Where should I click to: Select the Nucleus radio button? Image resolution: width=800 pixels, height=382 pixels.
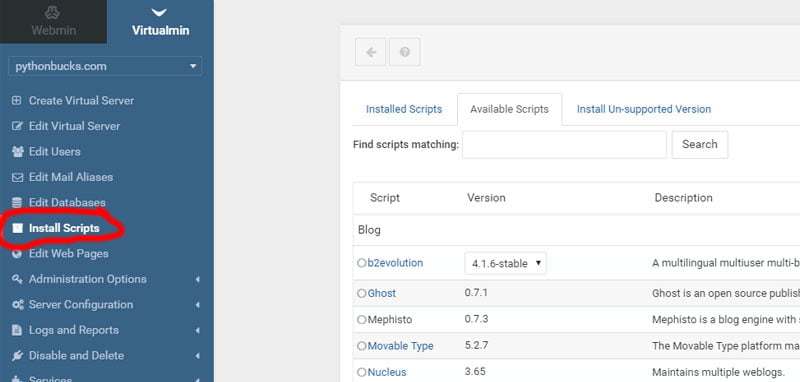[x=362, y=372]
